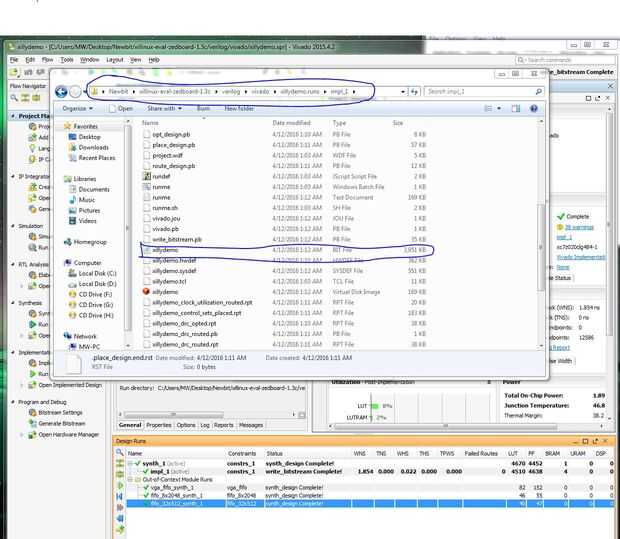Sort files by Date modified column
The width and height of the screenshot is (620, 539).
tap(291, 123)
